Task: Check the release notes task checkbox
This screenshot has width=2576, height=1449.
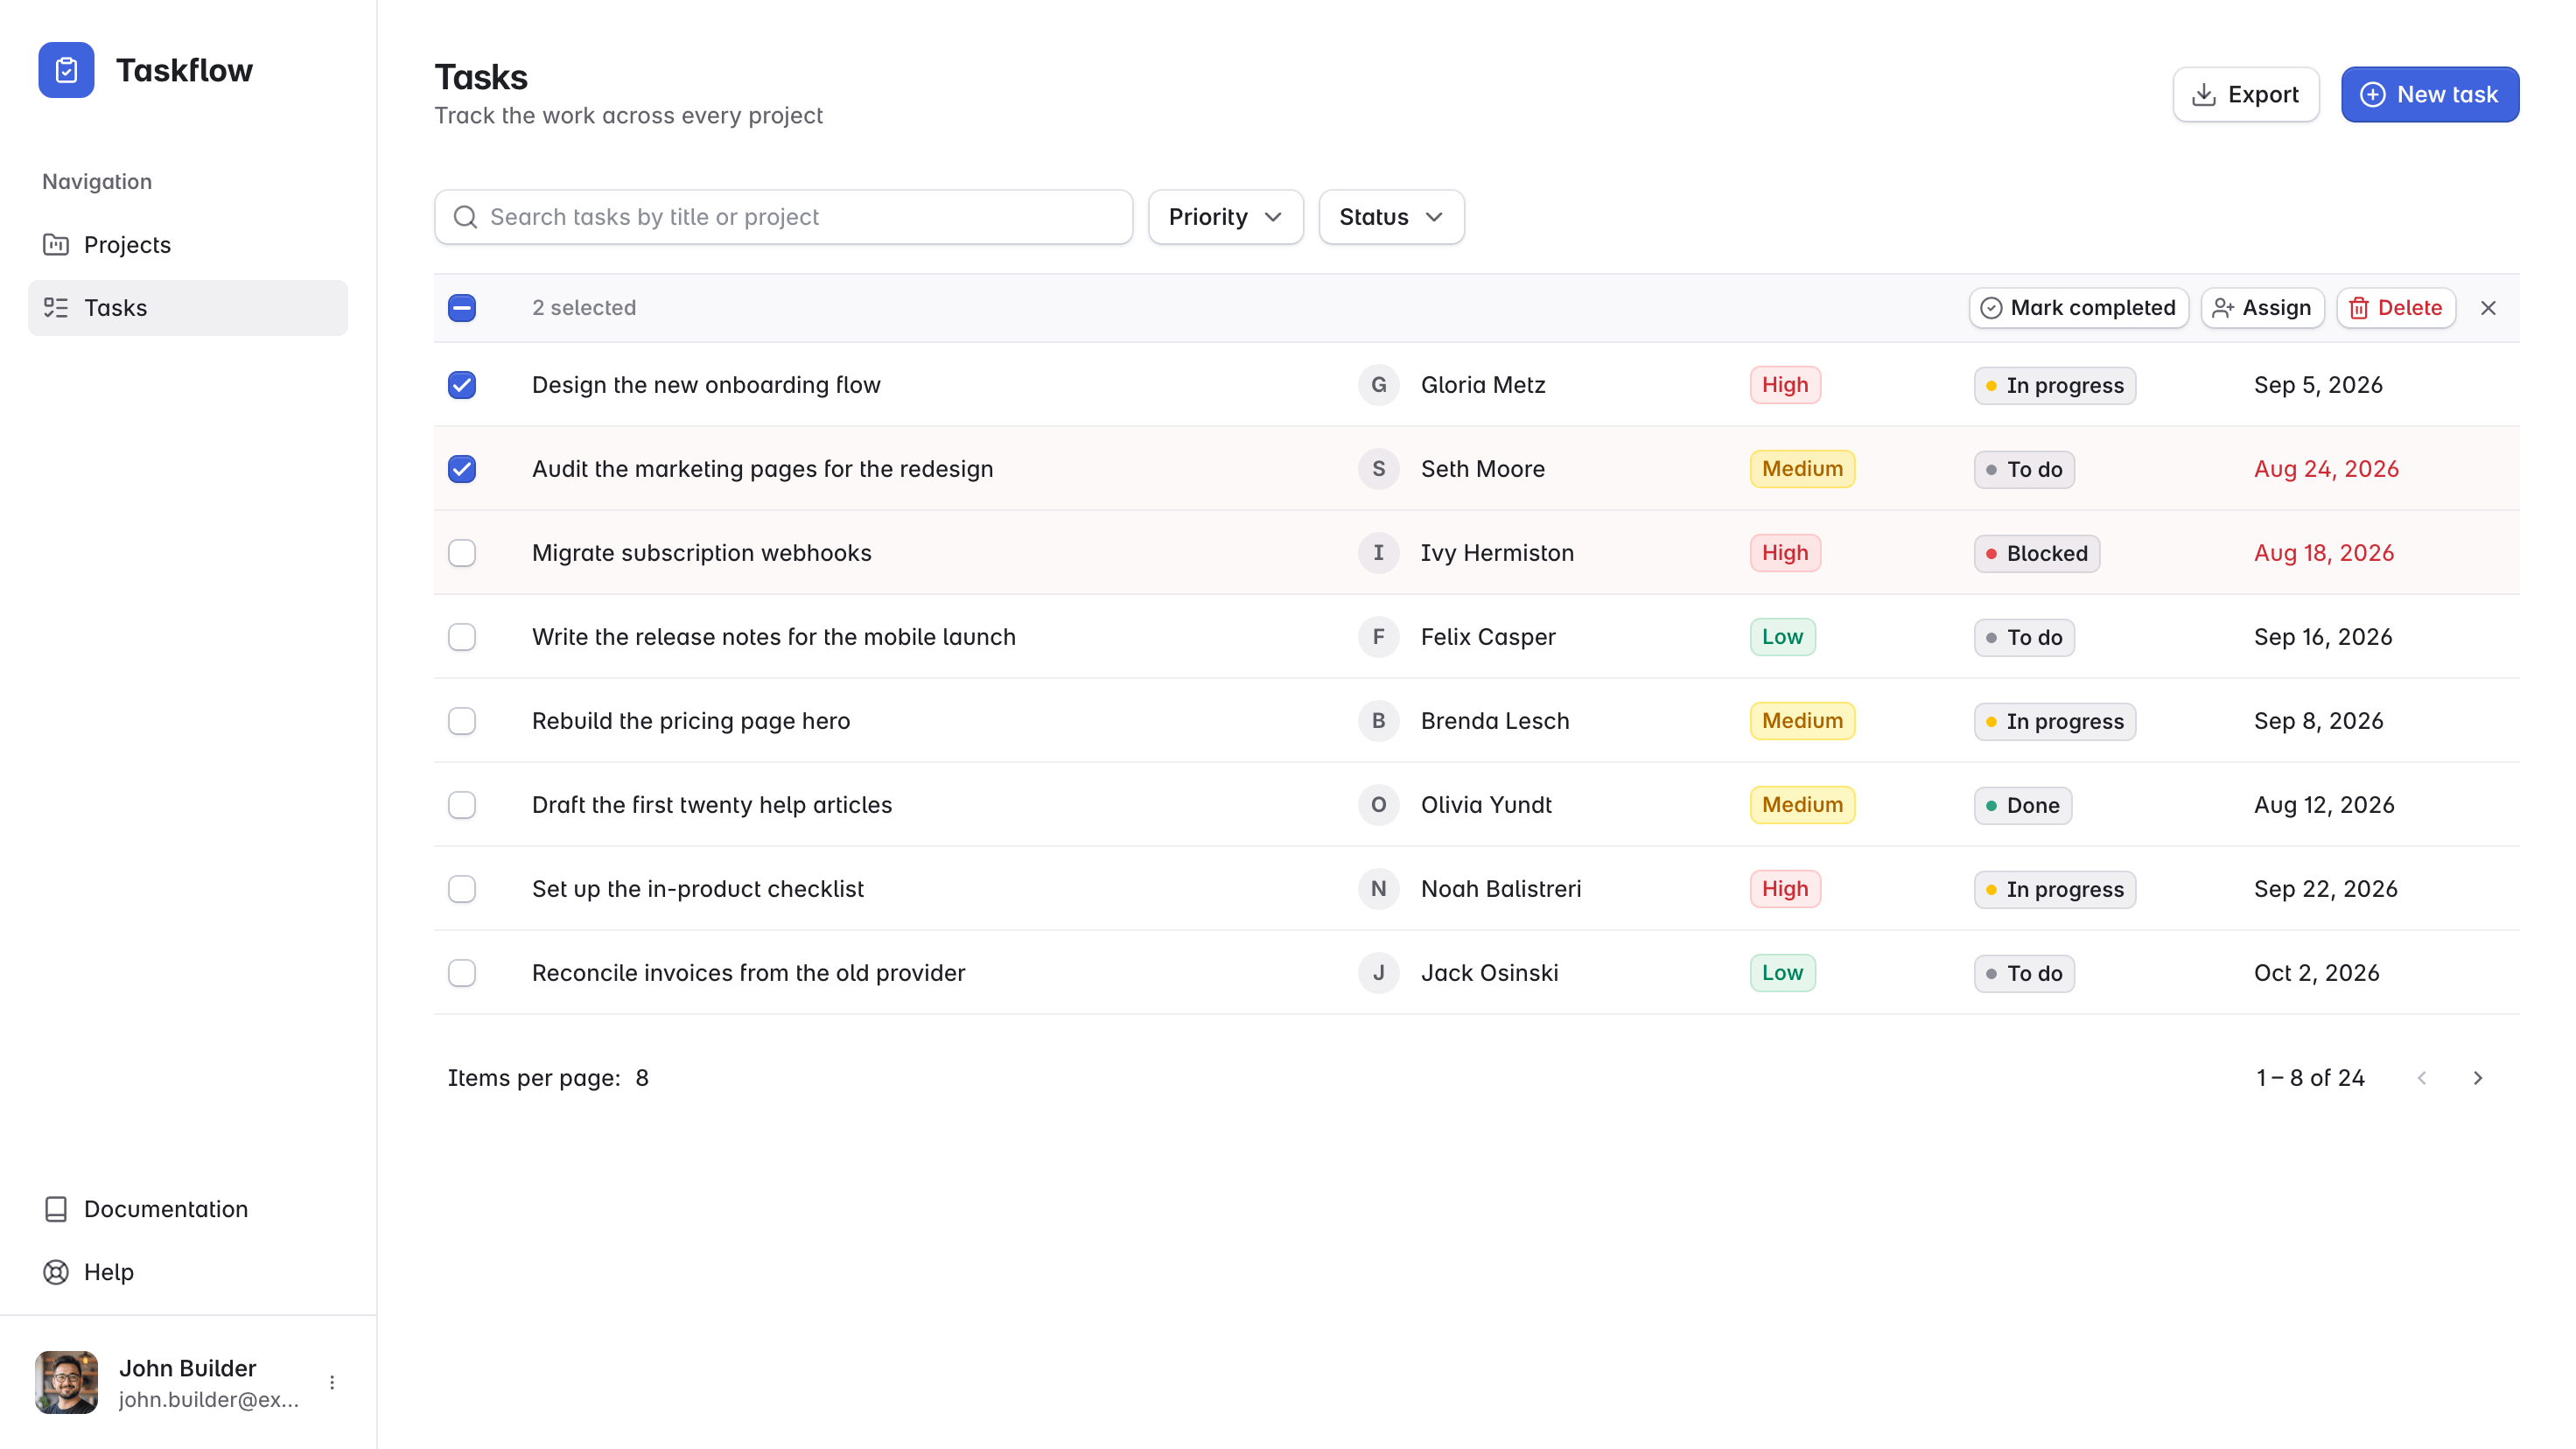Action: [462, 637]
